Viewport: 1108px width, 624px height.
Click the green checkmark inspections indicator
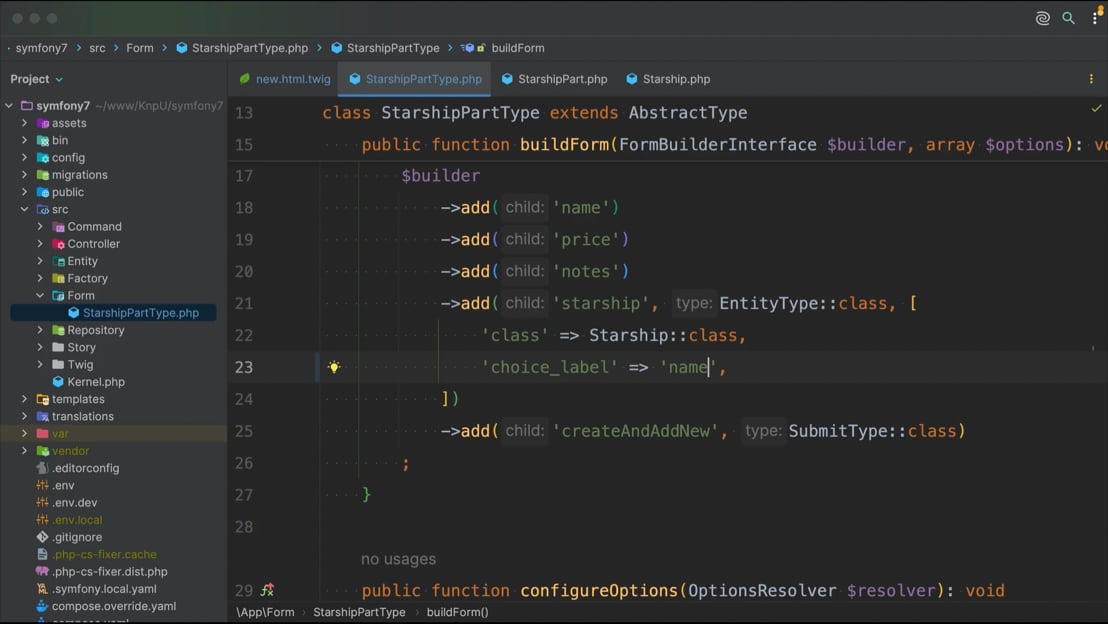[1096, 108]
